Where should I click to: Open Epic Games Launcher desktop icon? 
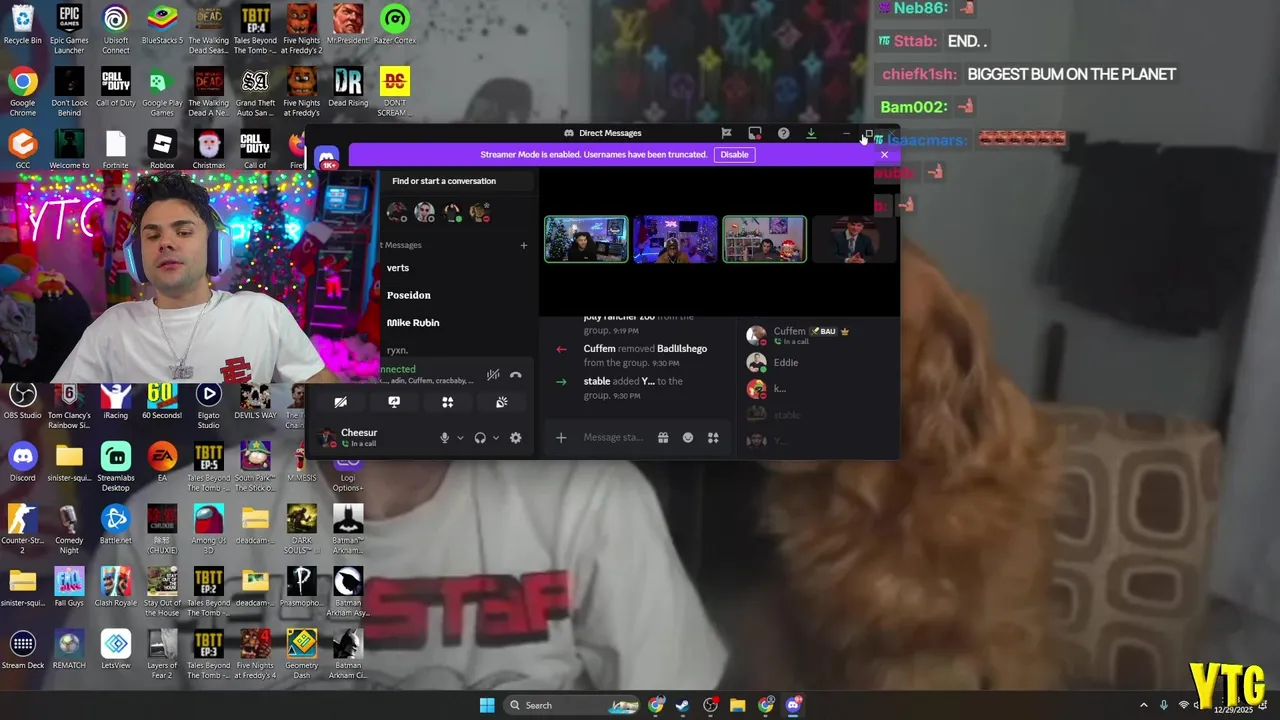69,30
